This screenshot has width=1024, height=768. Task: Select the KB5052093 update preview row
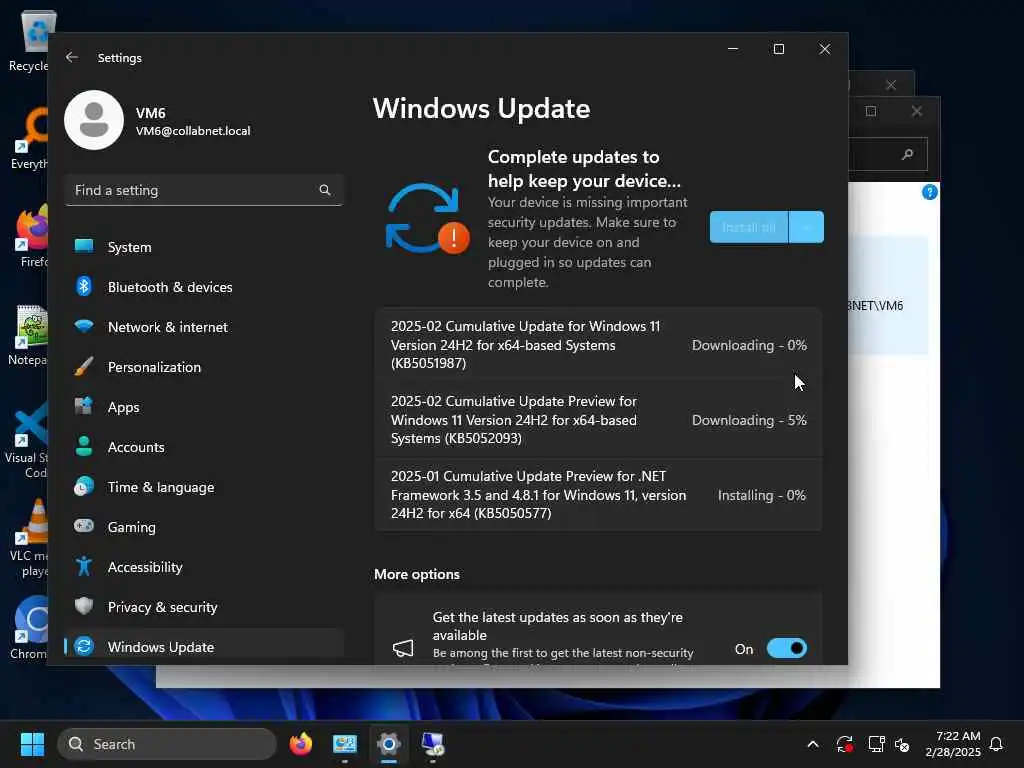pyautogui.click(x=598, y=420)
